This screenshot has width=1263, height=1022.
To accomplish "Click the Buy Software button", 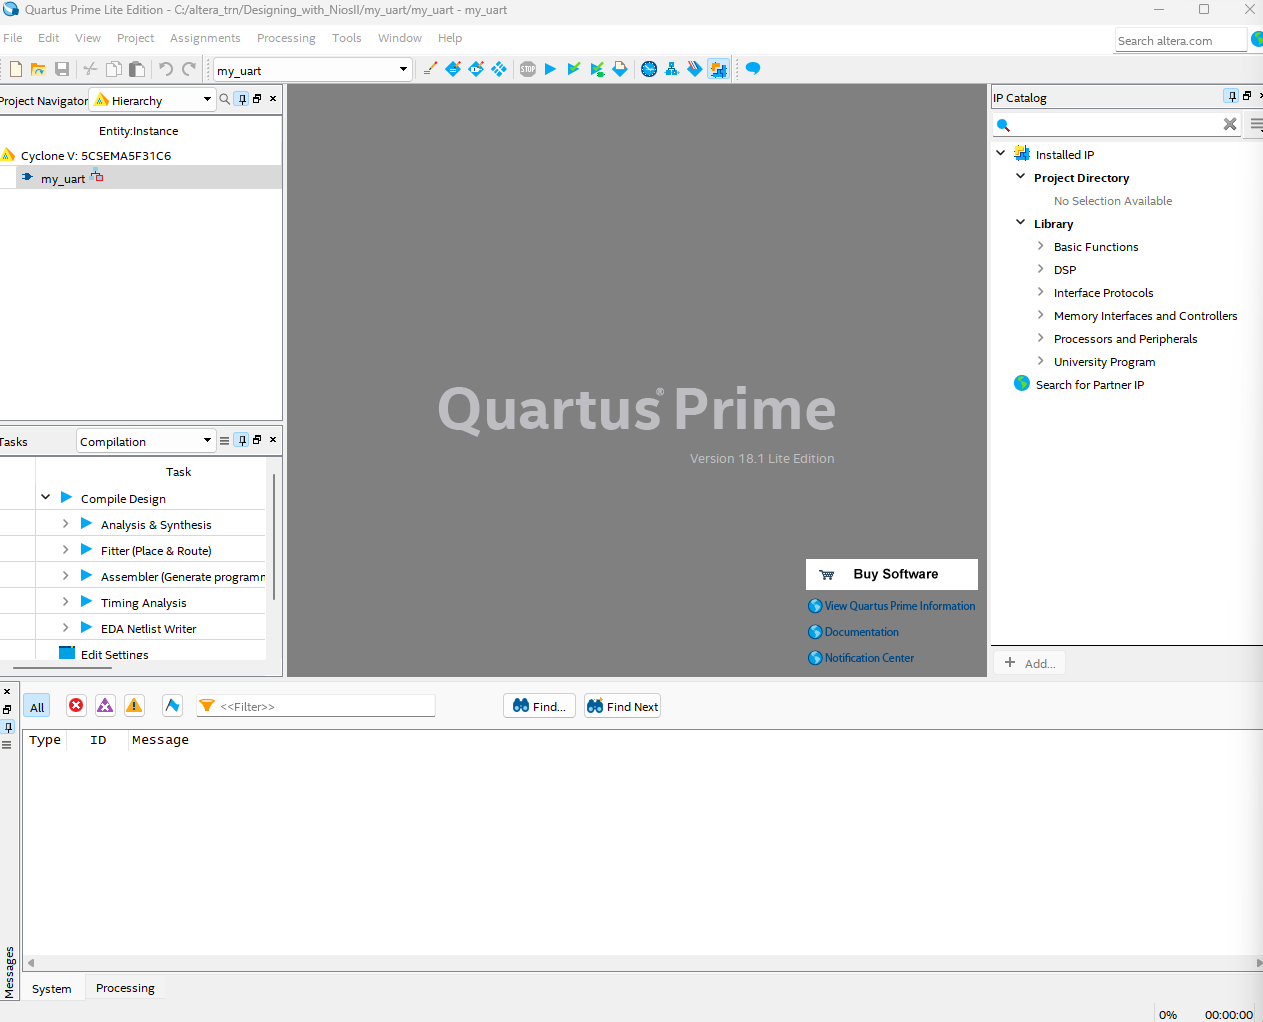I will click(892, 574).
